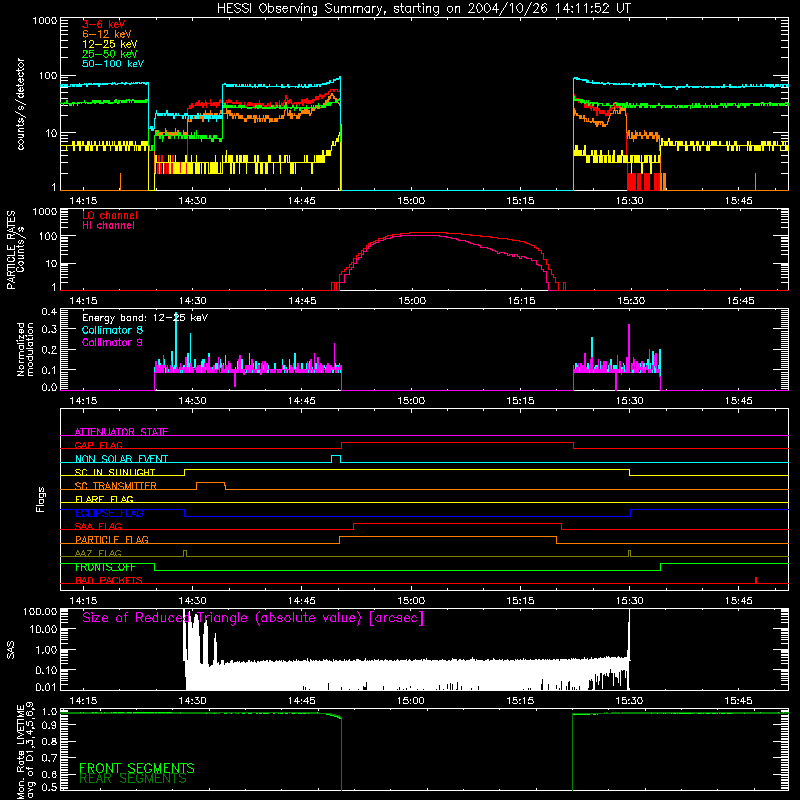Click the PARTICLE RATES Counts/s axis title
Viewport: 800px width, 800px height.
point(15,249)
